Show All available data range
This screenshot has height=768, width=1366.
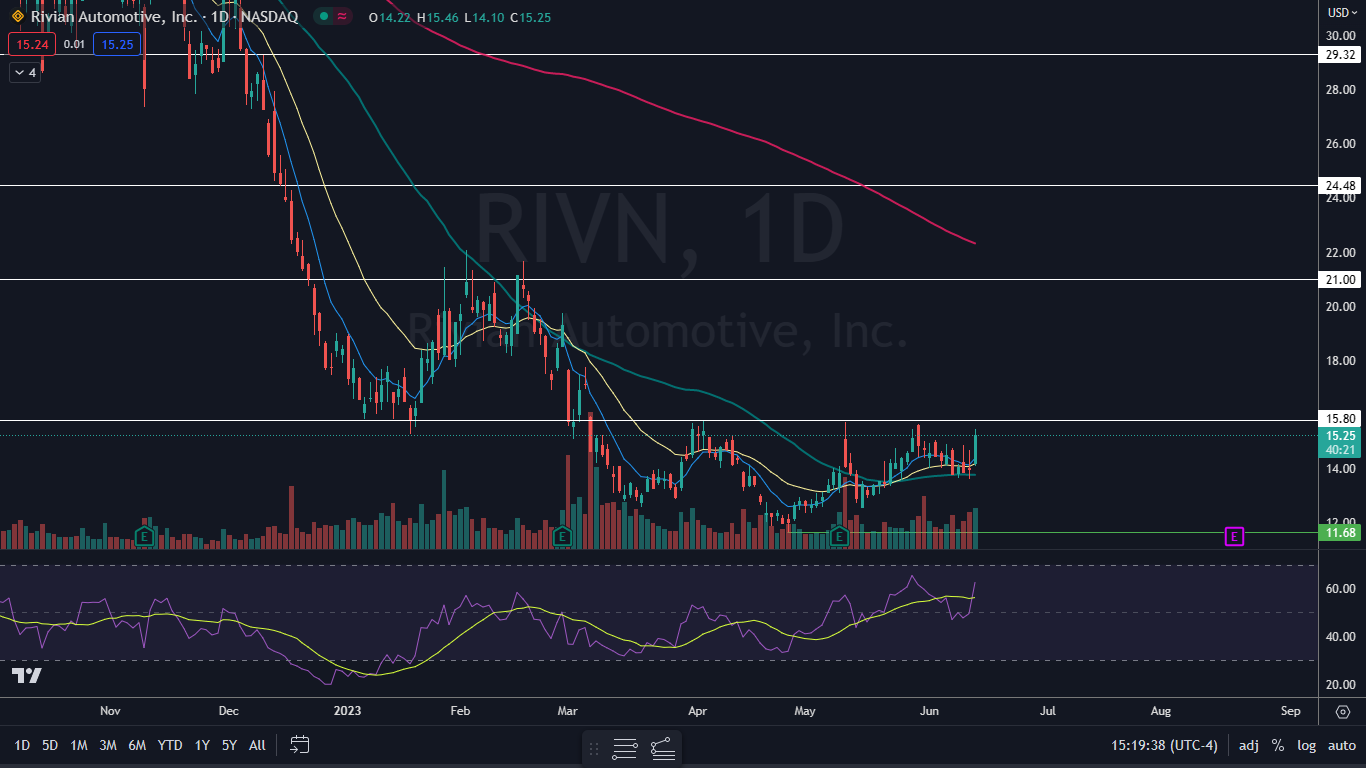pos(257,745)
